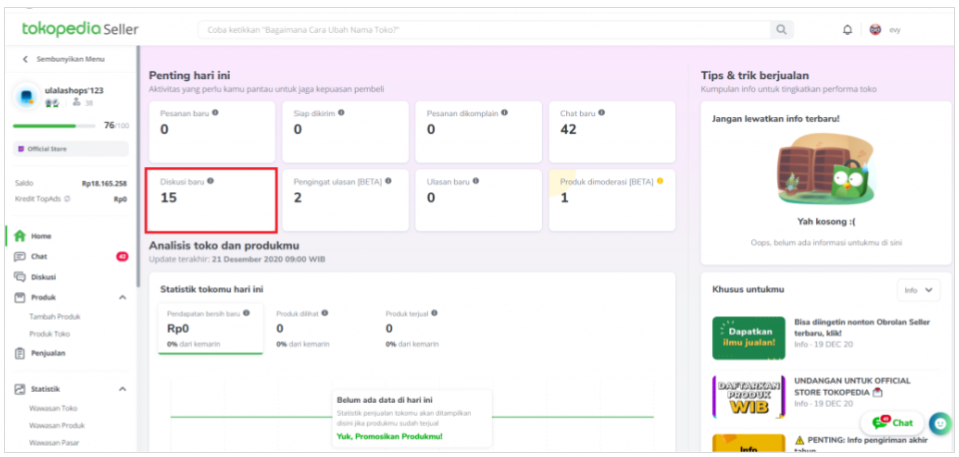This screenshot has height=457, width=959.
Task: Open the Dapatkan ilmu jualan thumbnail
Action: point(748,338)
